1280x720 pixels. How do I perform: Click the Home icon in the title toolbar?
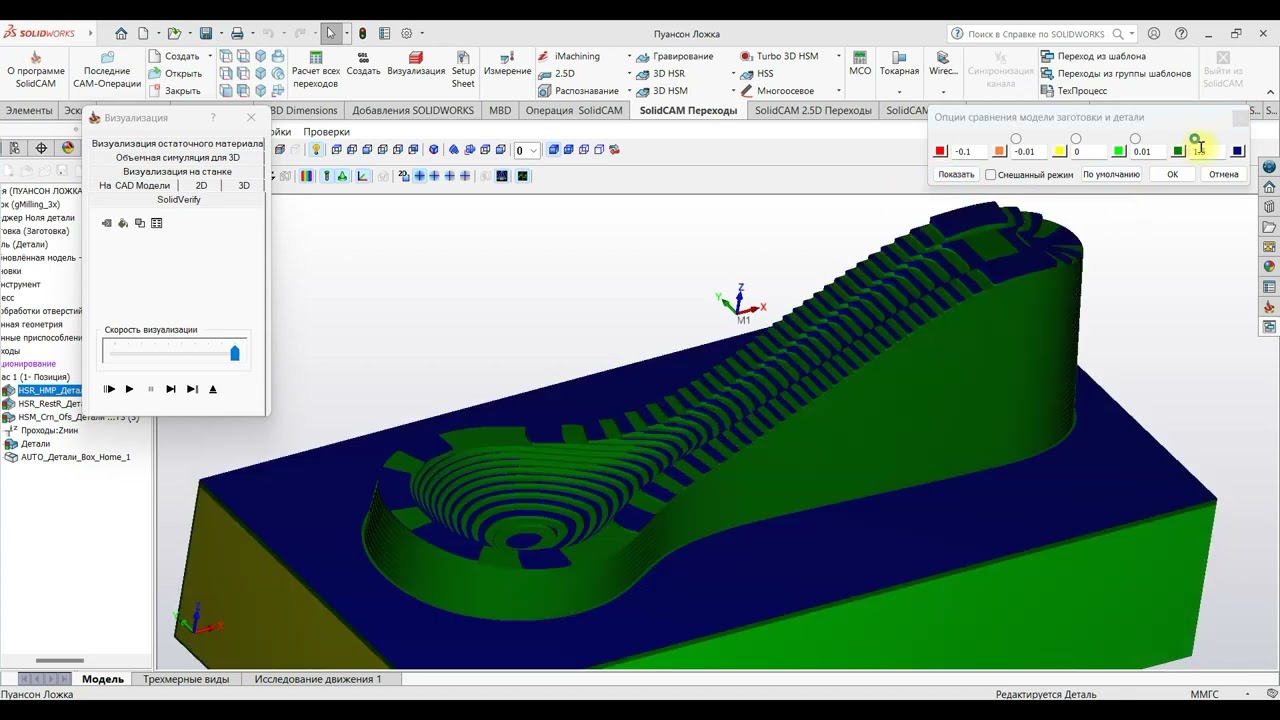121,33
